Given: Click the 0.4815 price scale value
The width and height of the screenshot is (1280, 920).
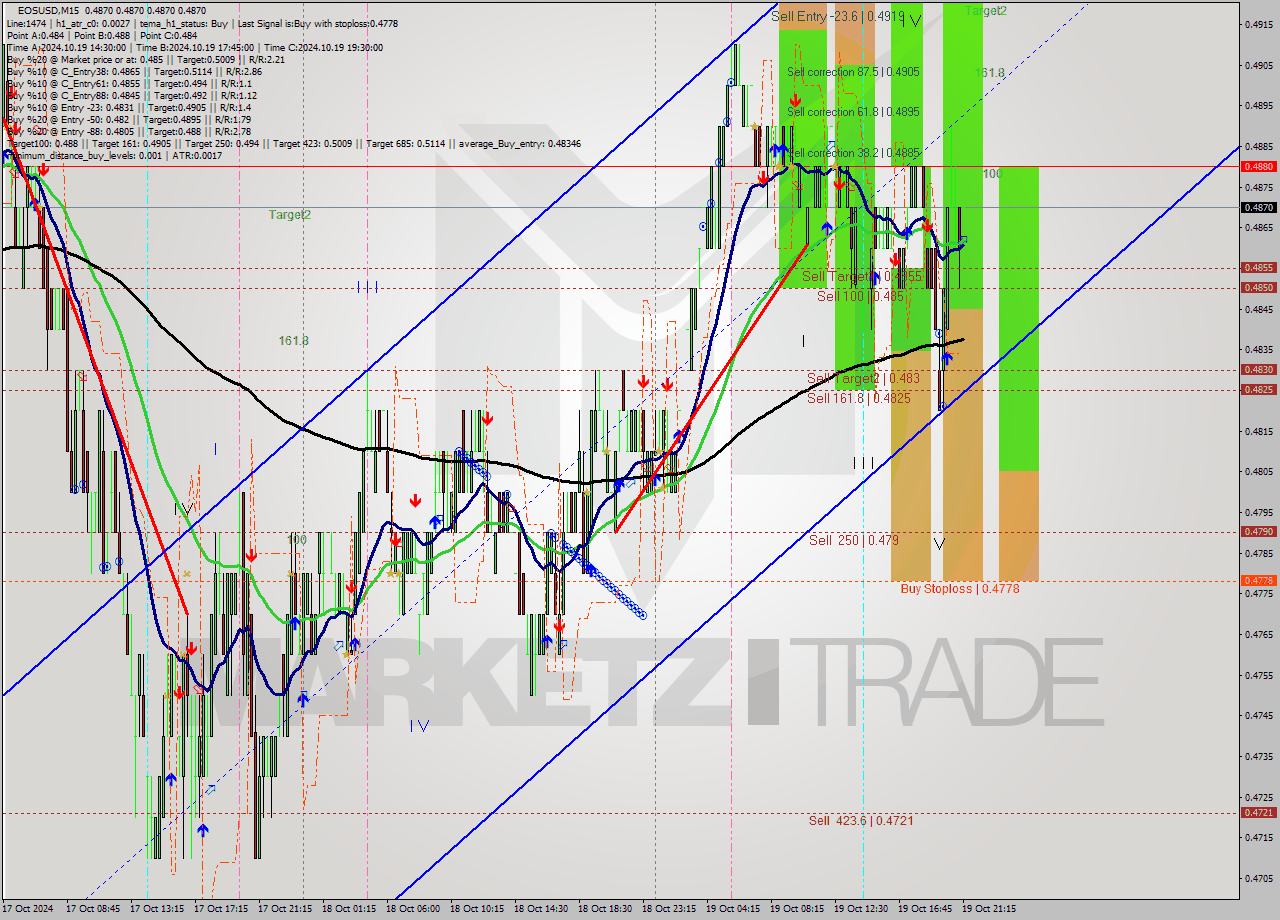Looking at the screenshot, I should 1258,431.
